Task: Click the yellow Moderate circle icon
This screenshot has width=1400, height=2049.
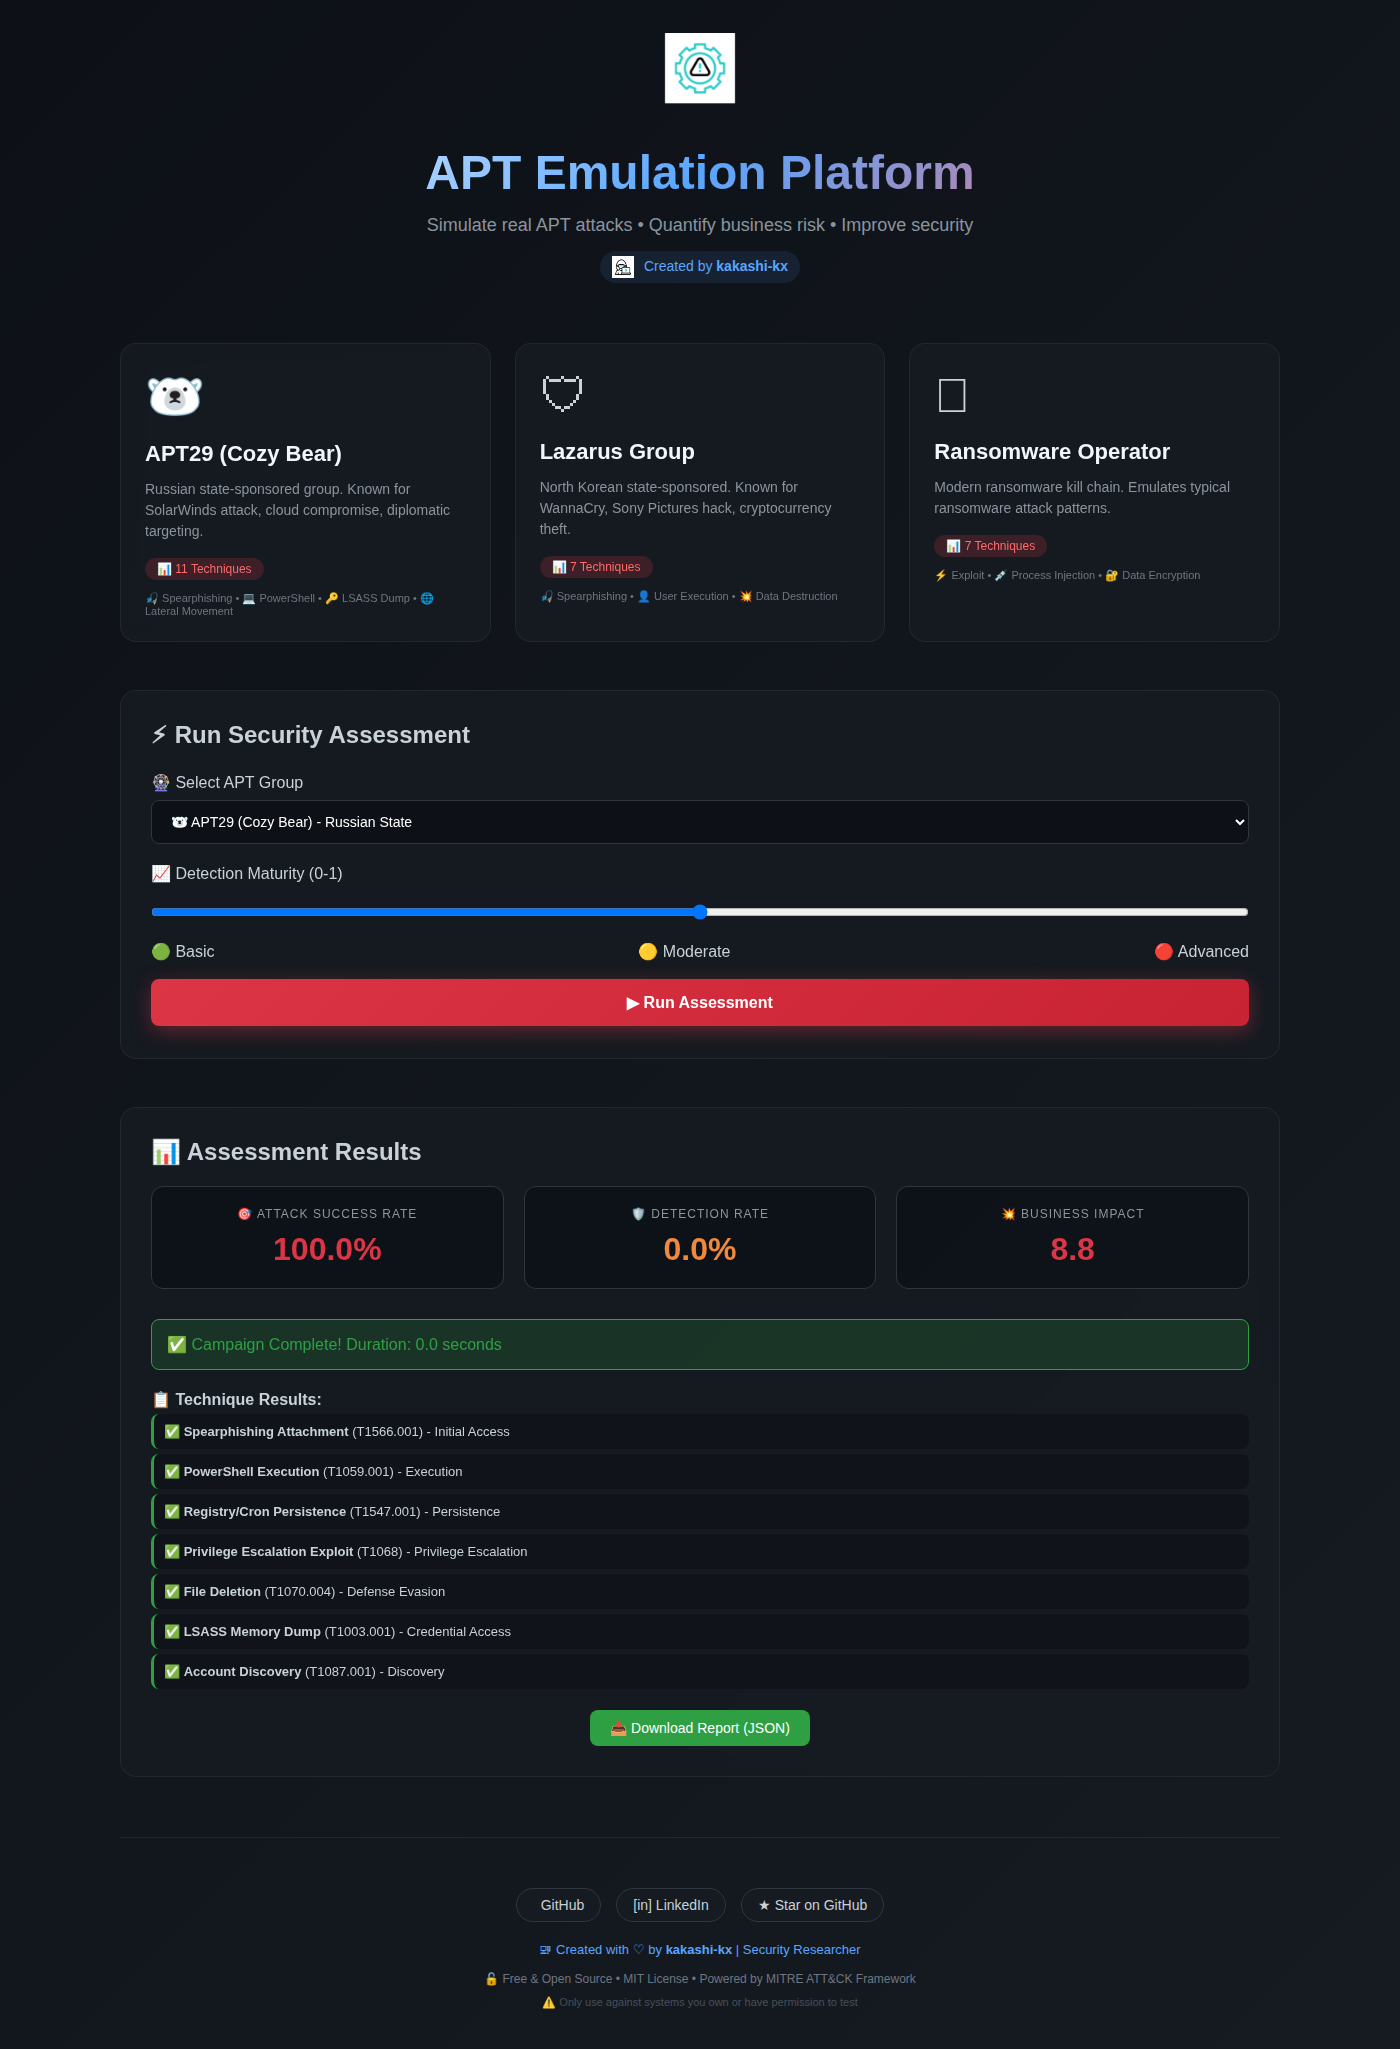Action: pyautogui.click(x=648, y=952)
